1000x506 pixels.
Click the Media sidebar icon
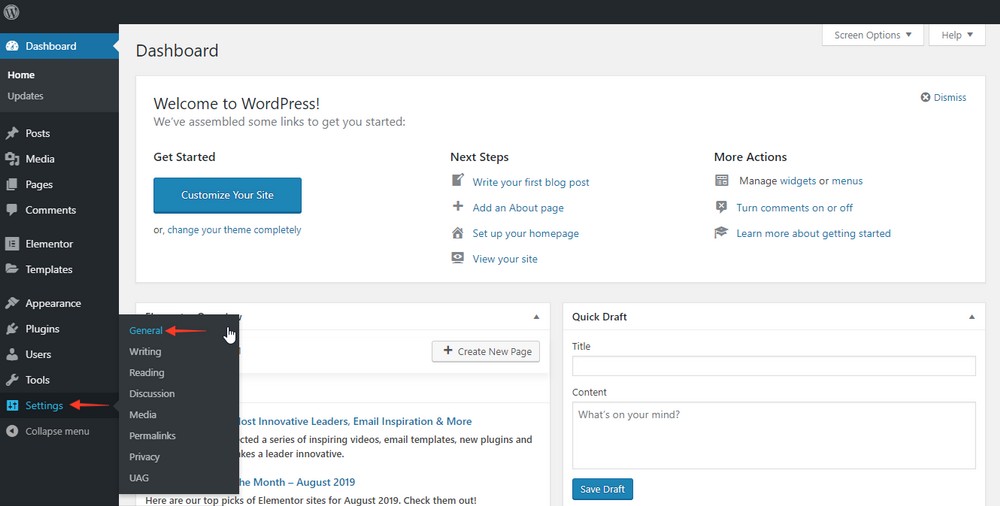click(11, 159)
